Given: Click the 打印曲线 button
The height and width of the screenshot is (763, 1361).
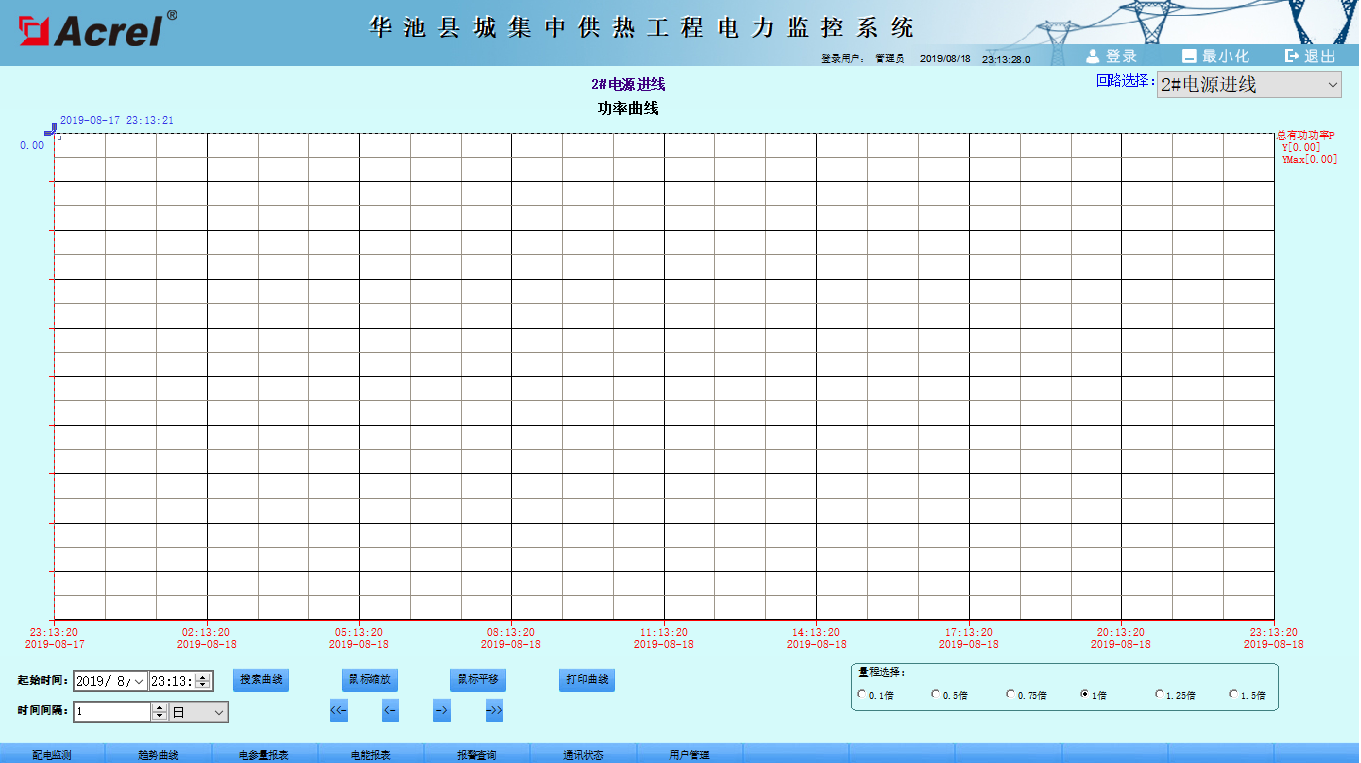Looking at the screenshot, I should pos(587,680).
